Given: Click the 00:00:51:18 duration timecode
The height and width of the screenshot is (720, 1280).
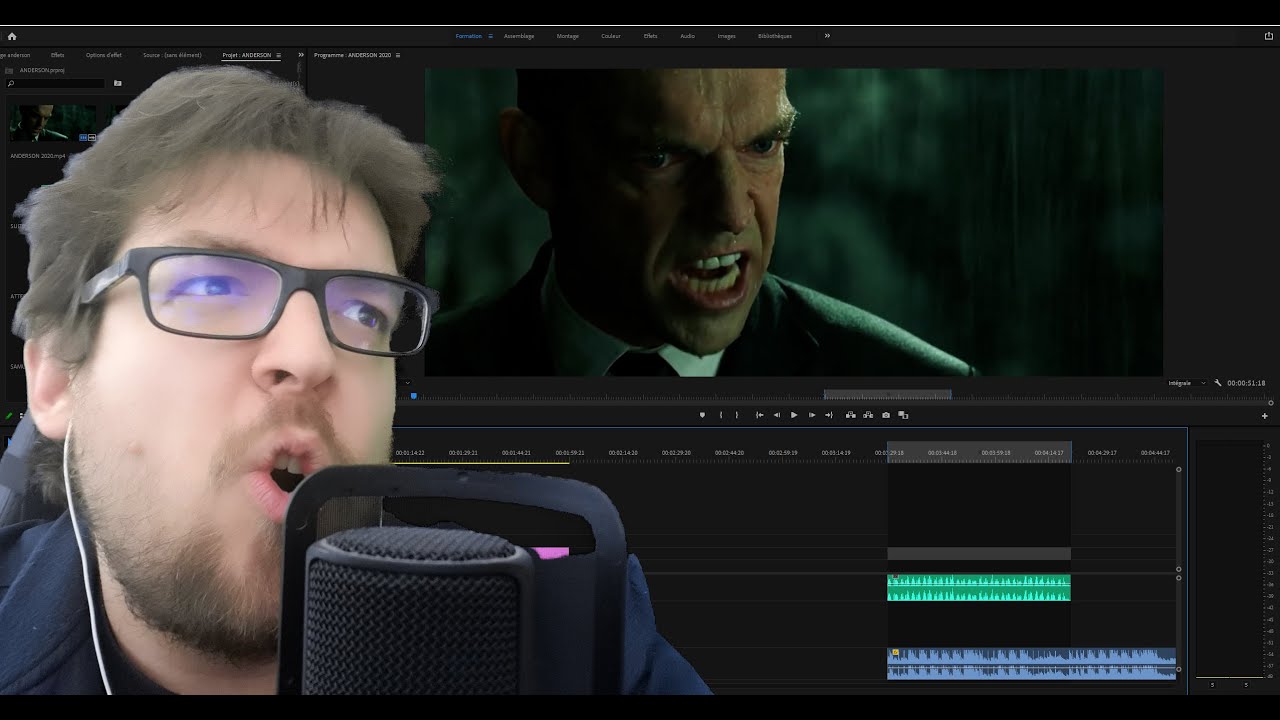Looking at the screenshot, I should 1246,383.
